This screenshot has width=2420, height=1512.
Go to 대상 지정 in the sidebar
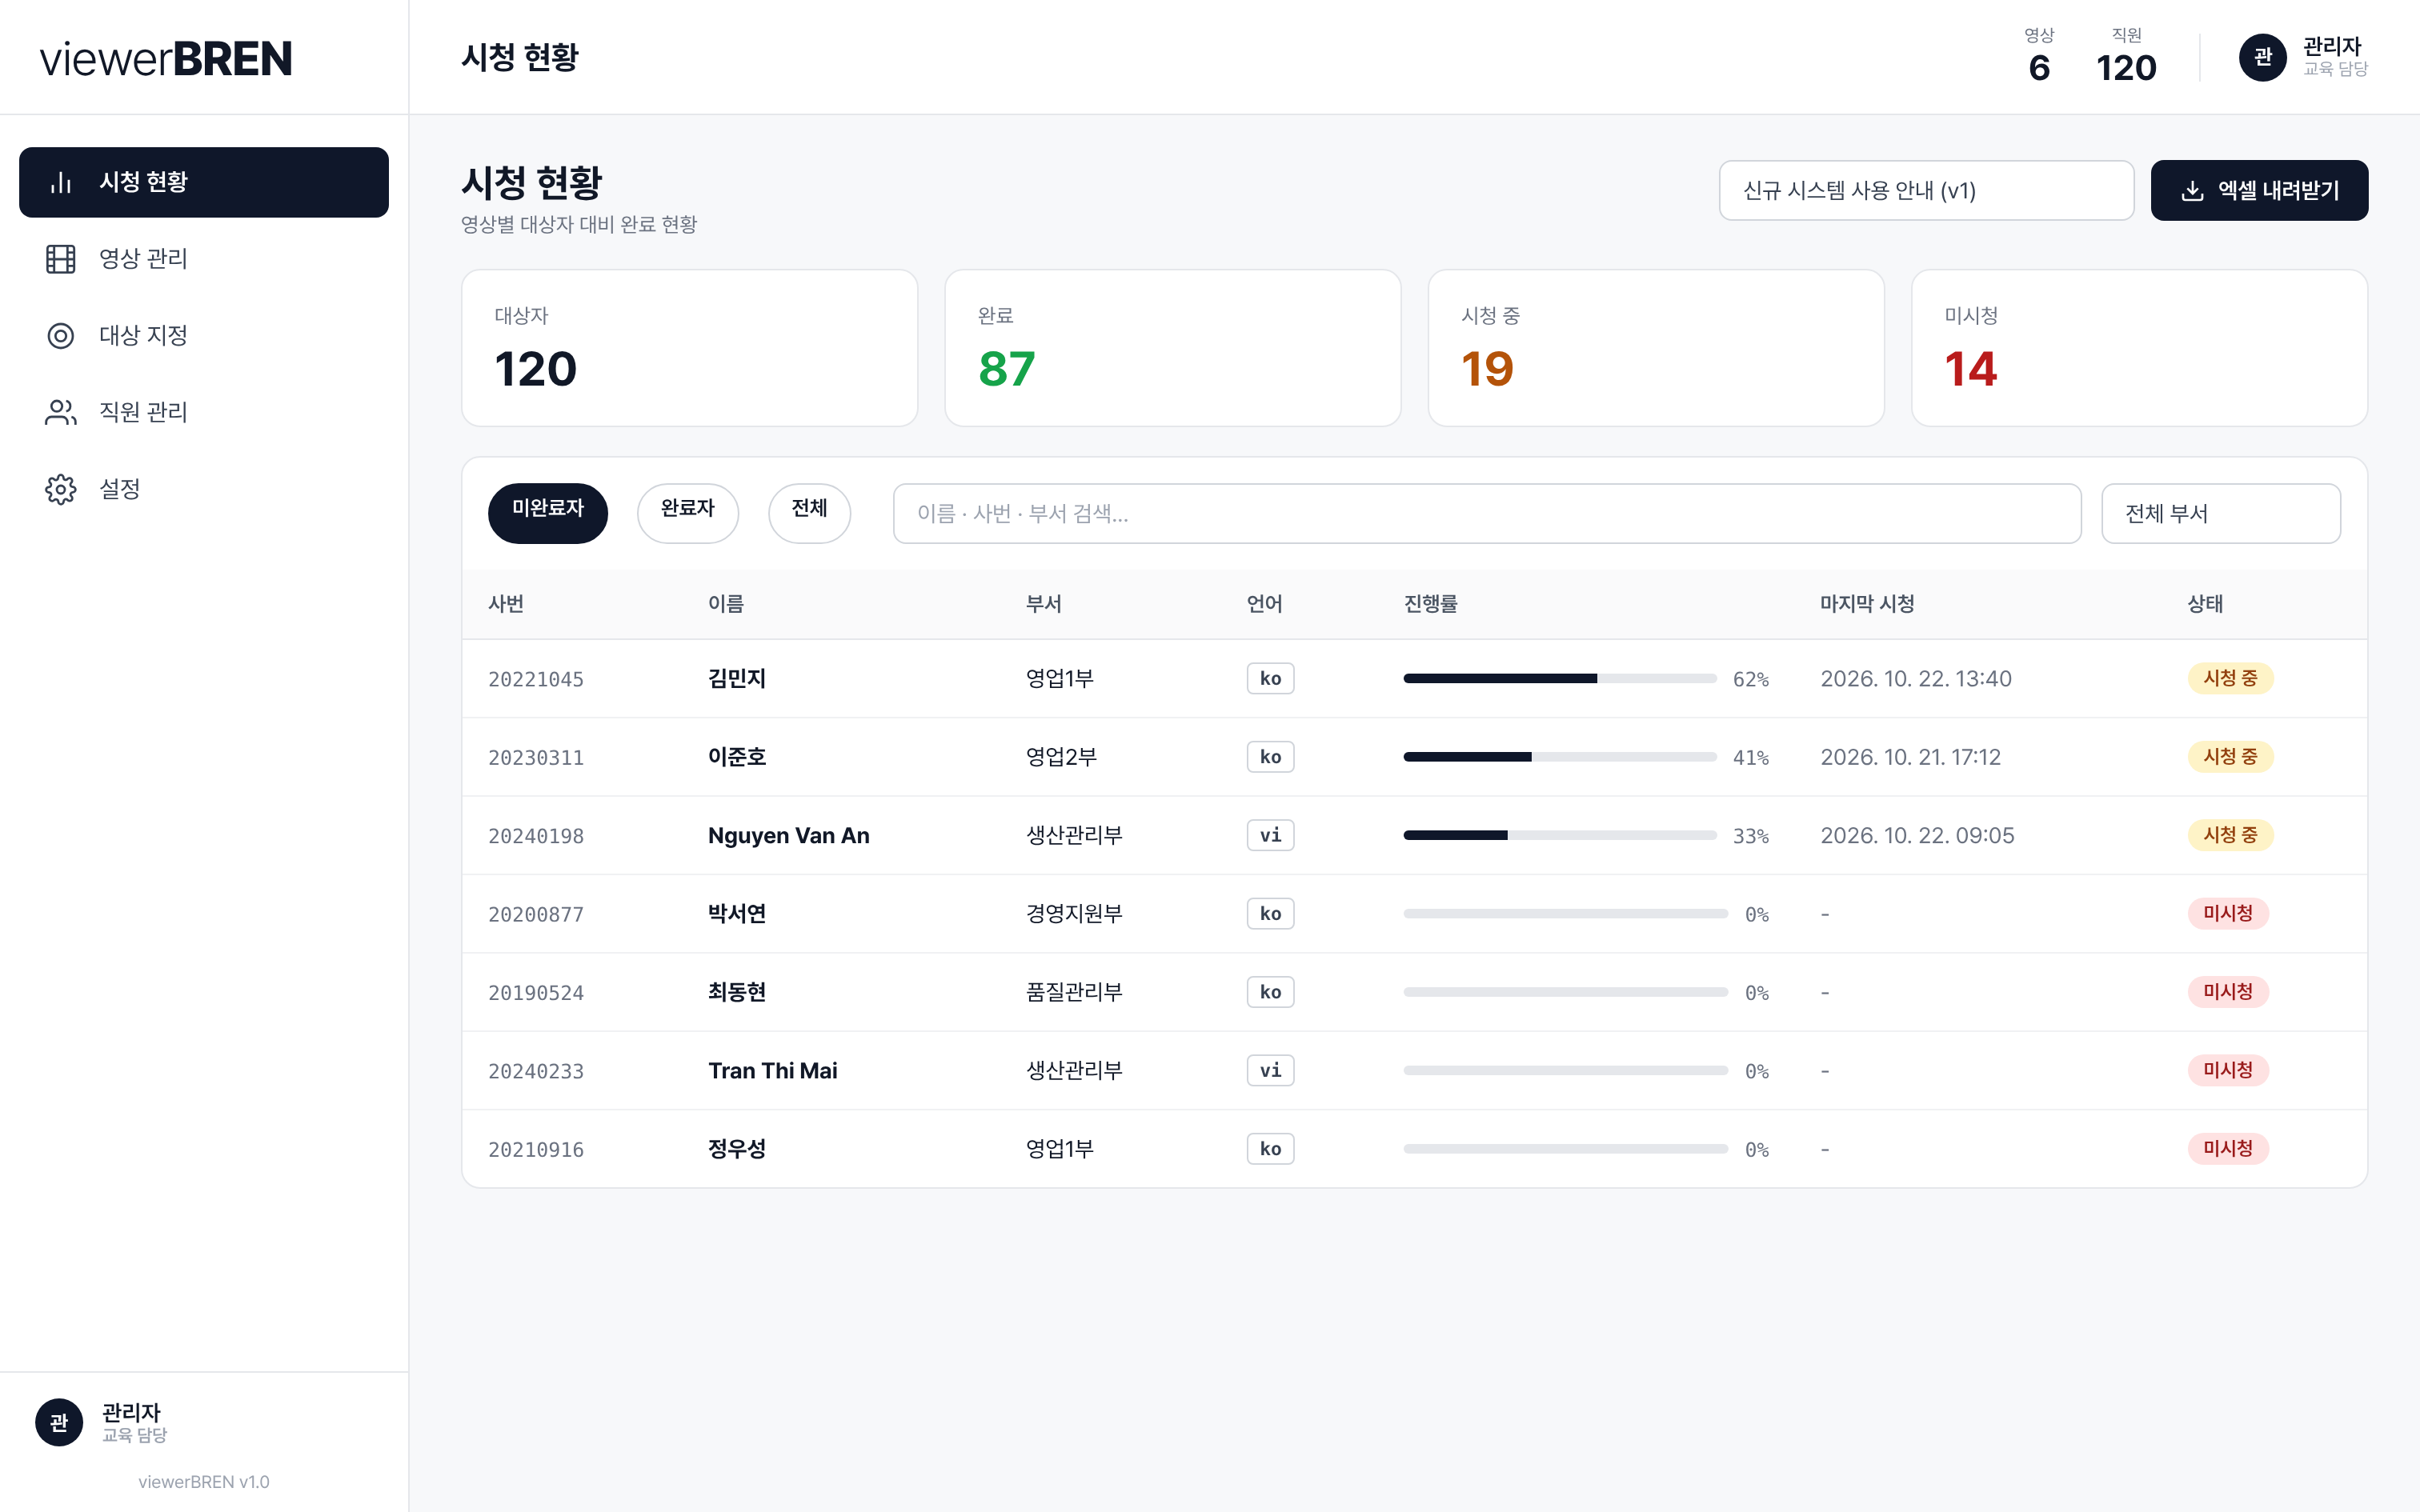(x=204, y=336)
